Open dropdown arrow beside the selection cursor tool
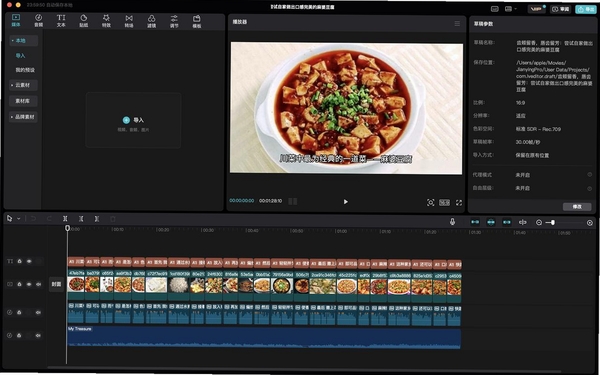This screenshot has width=600, height=375. coord(18,219)
